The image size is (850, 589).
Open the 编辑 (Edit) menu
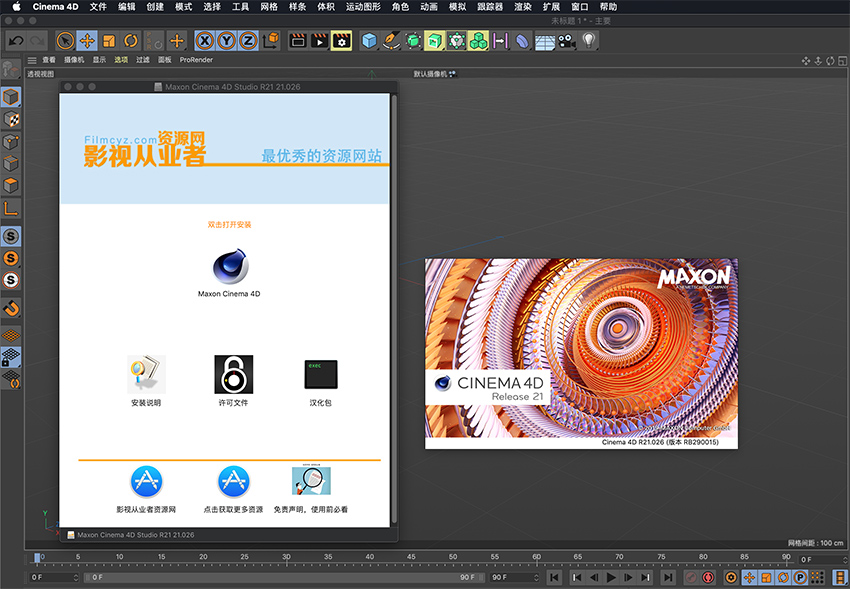(x=126, y=7)
